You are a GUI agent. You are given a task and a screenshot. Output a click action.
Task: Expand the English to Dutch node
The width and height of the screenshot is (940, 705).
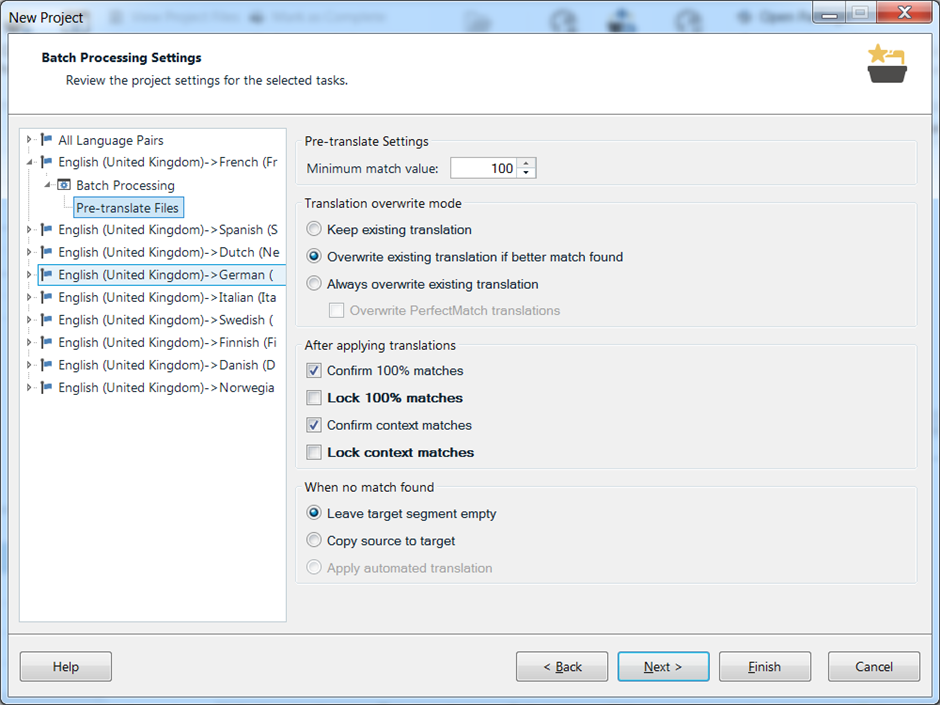(29, 252)
